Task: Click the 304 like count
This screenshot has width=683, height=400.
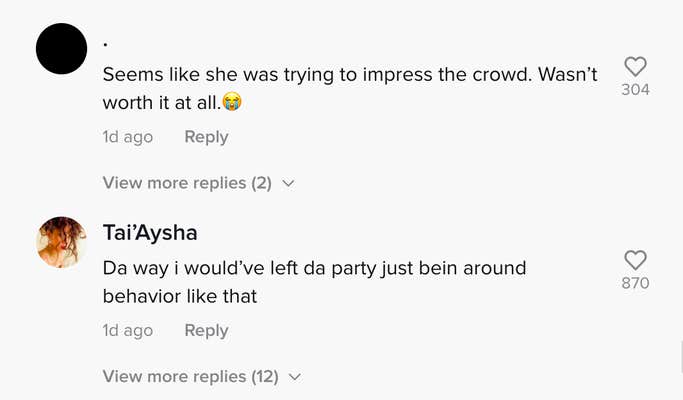Action: [635, 90]
